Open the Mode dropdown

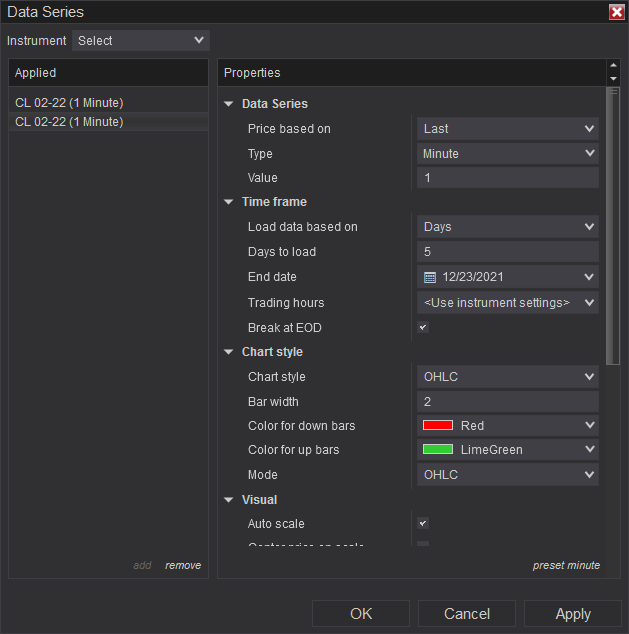coord(508,475)
